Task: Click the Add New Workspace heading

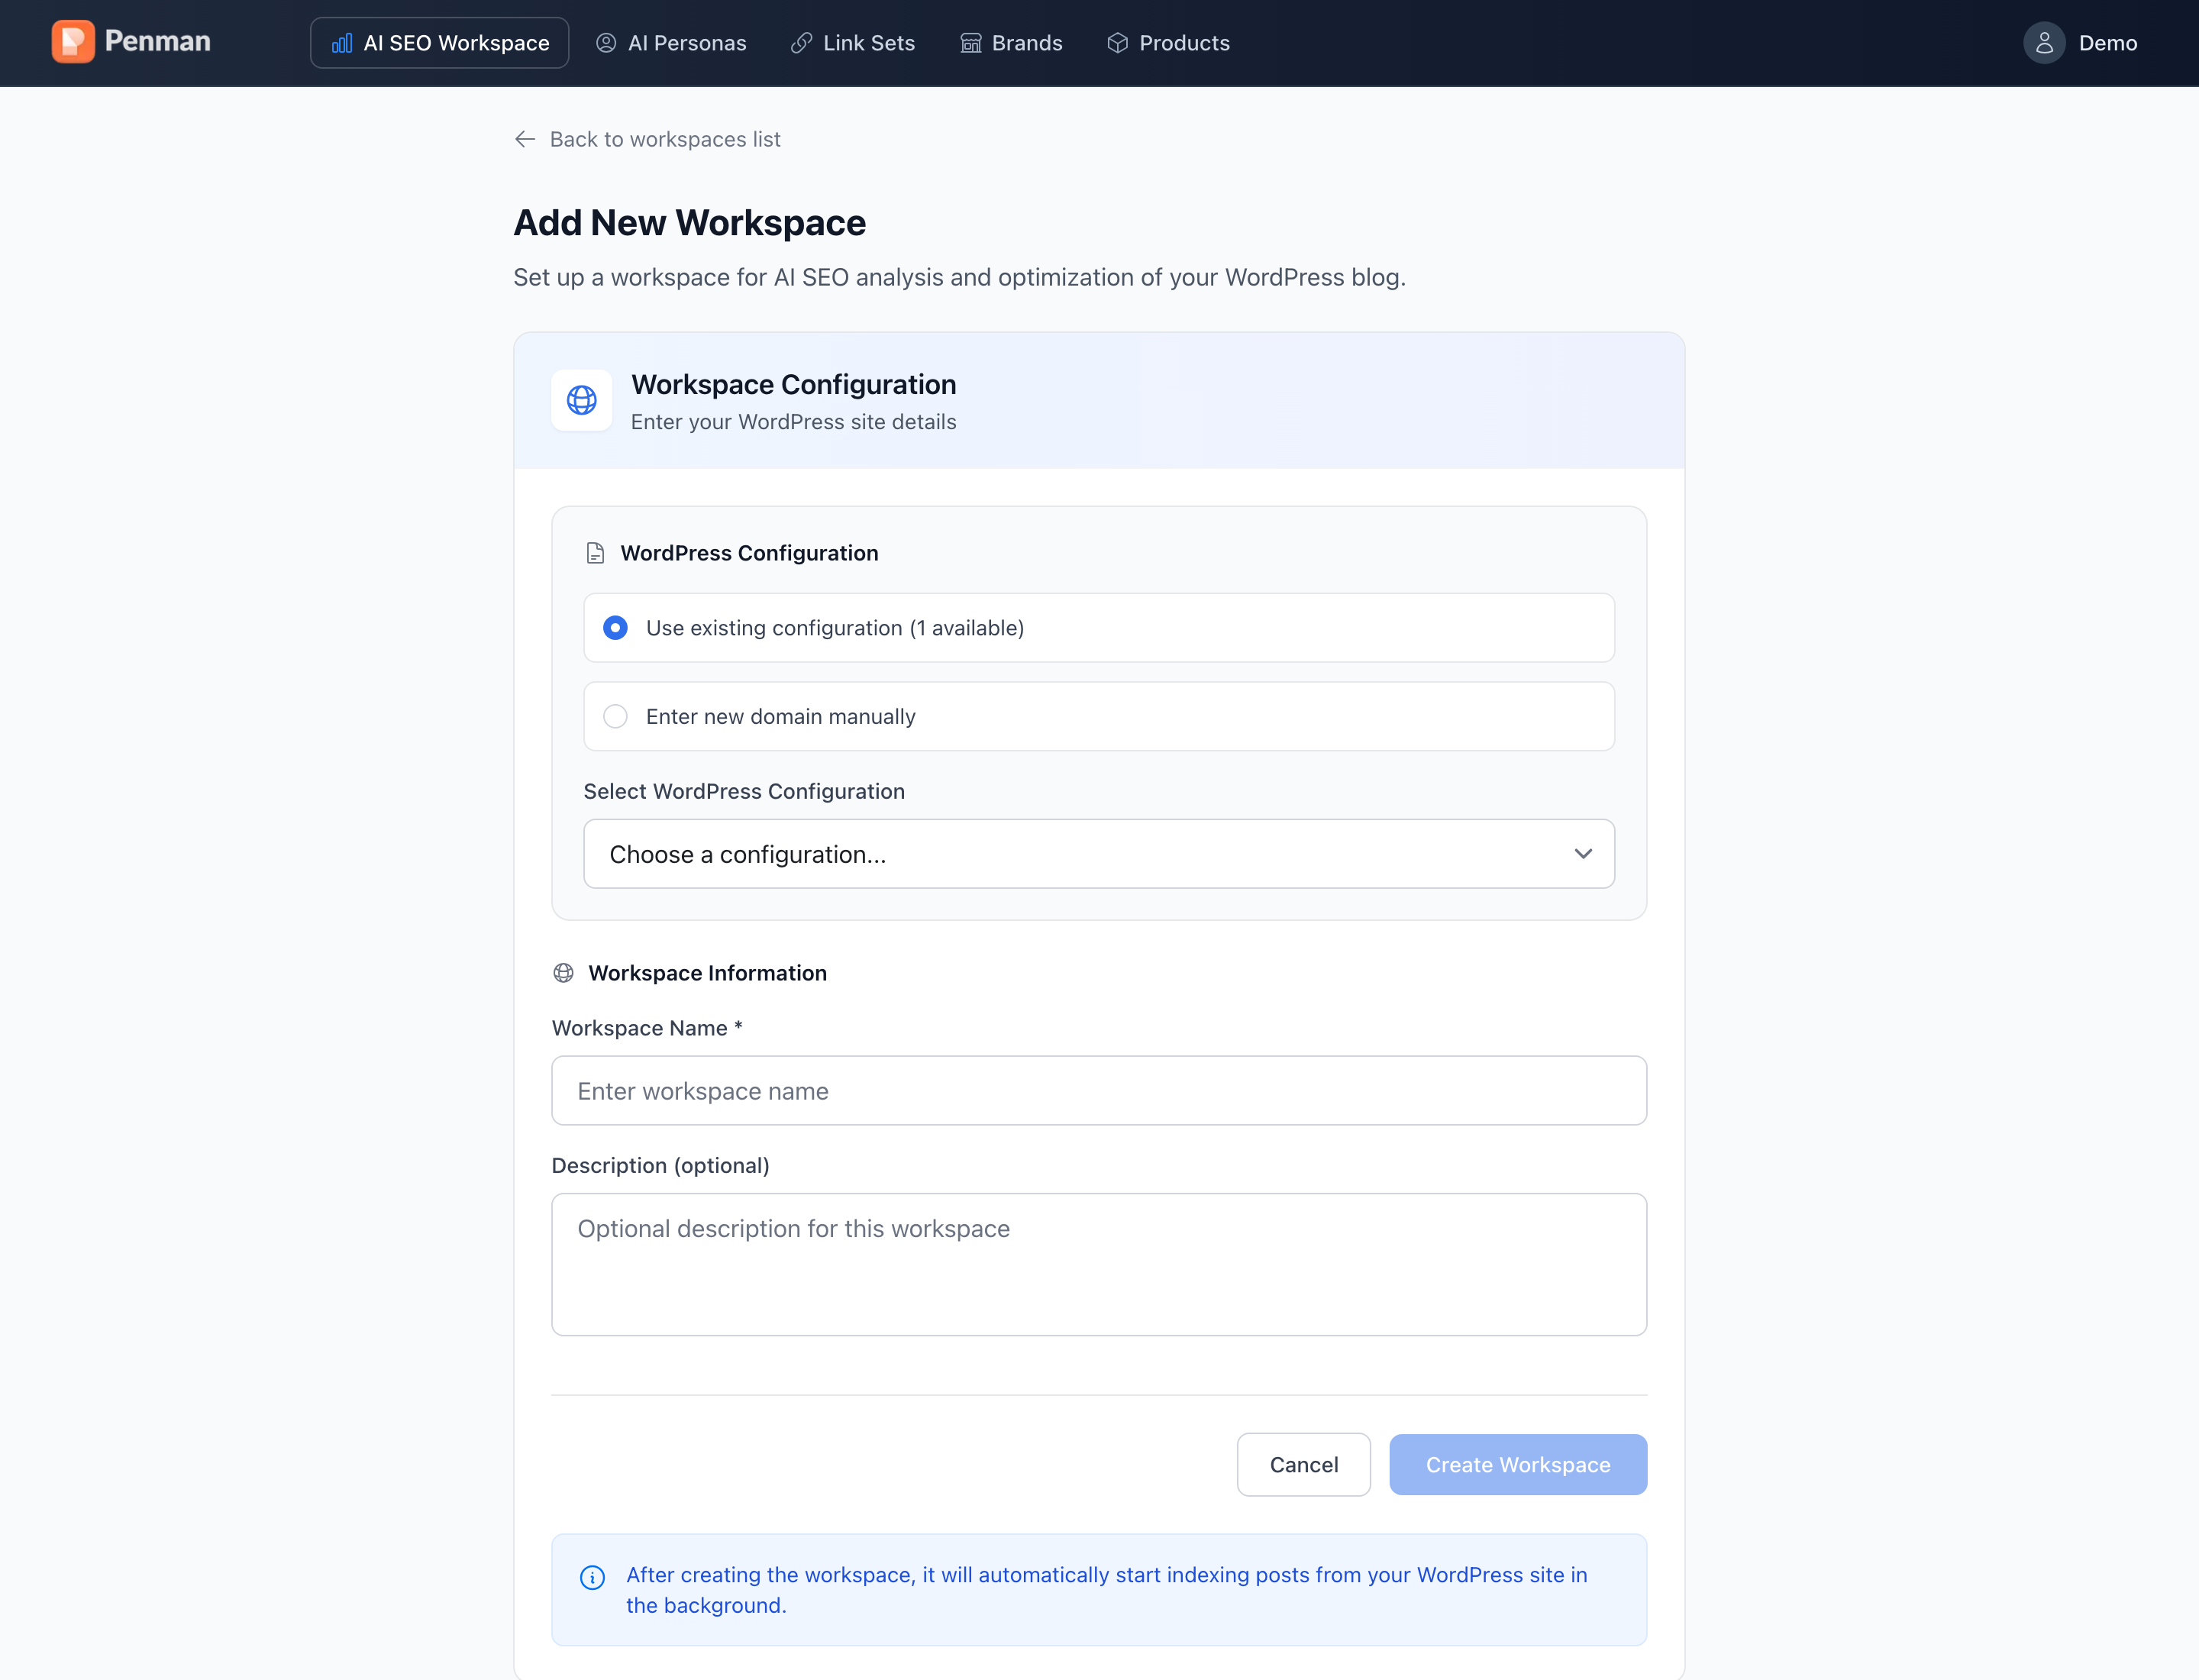Action: pos(690,223)
